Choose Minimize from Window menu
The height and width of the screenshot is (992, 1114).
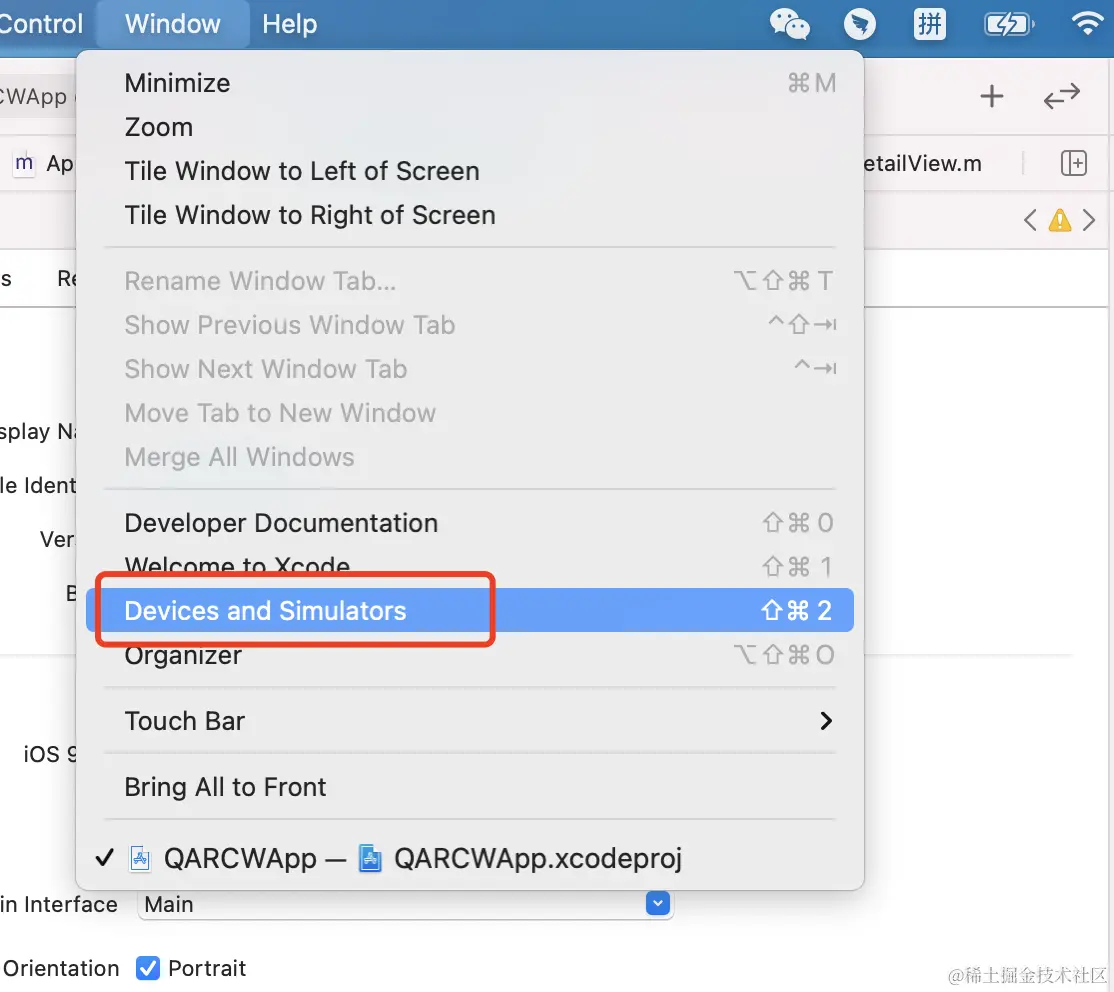470,83
